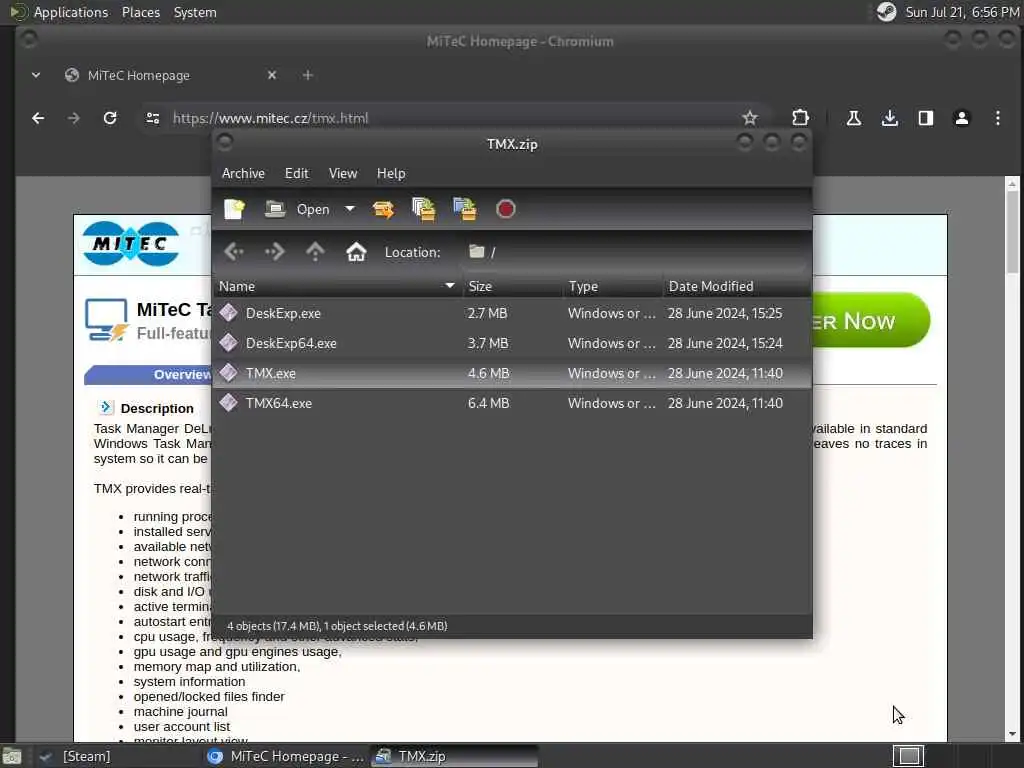The width and height of the screenshot is (1024, 768).
Task: Go up one level in archive
Action: (x=315, y=251)
